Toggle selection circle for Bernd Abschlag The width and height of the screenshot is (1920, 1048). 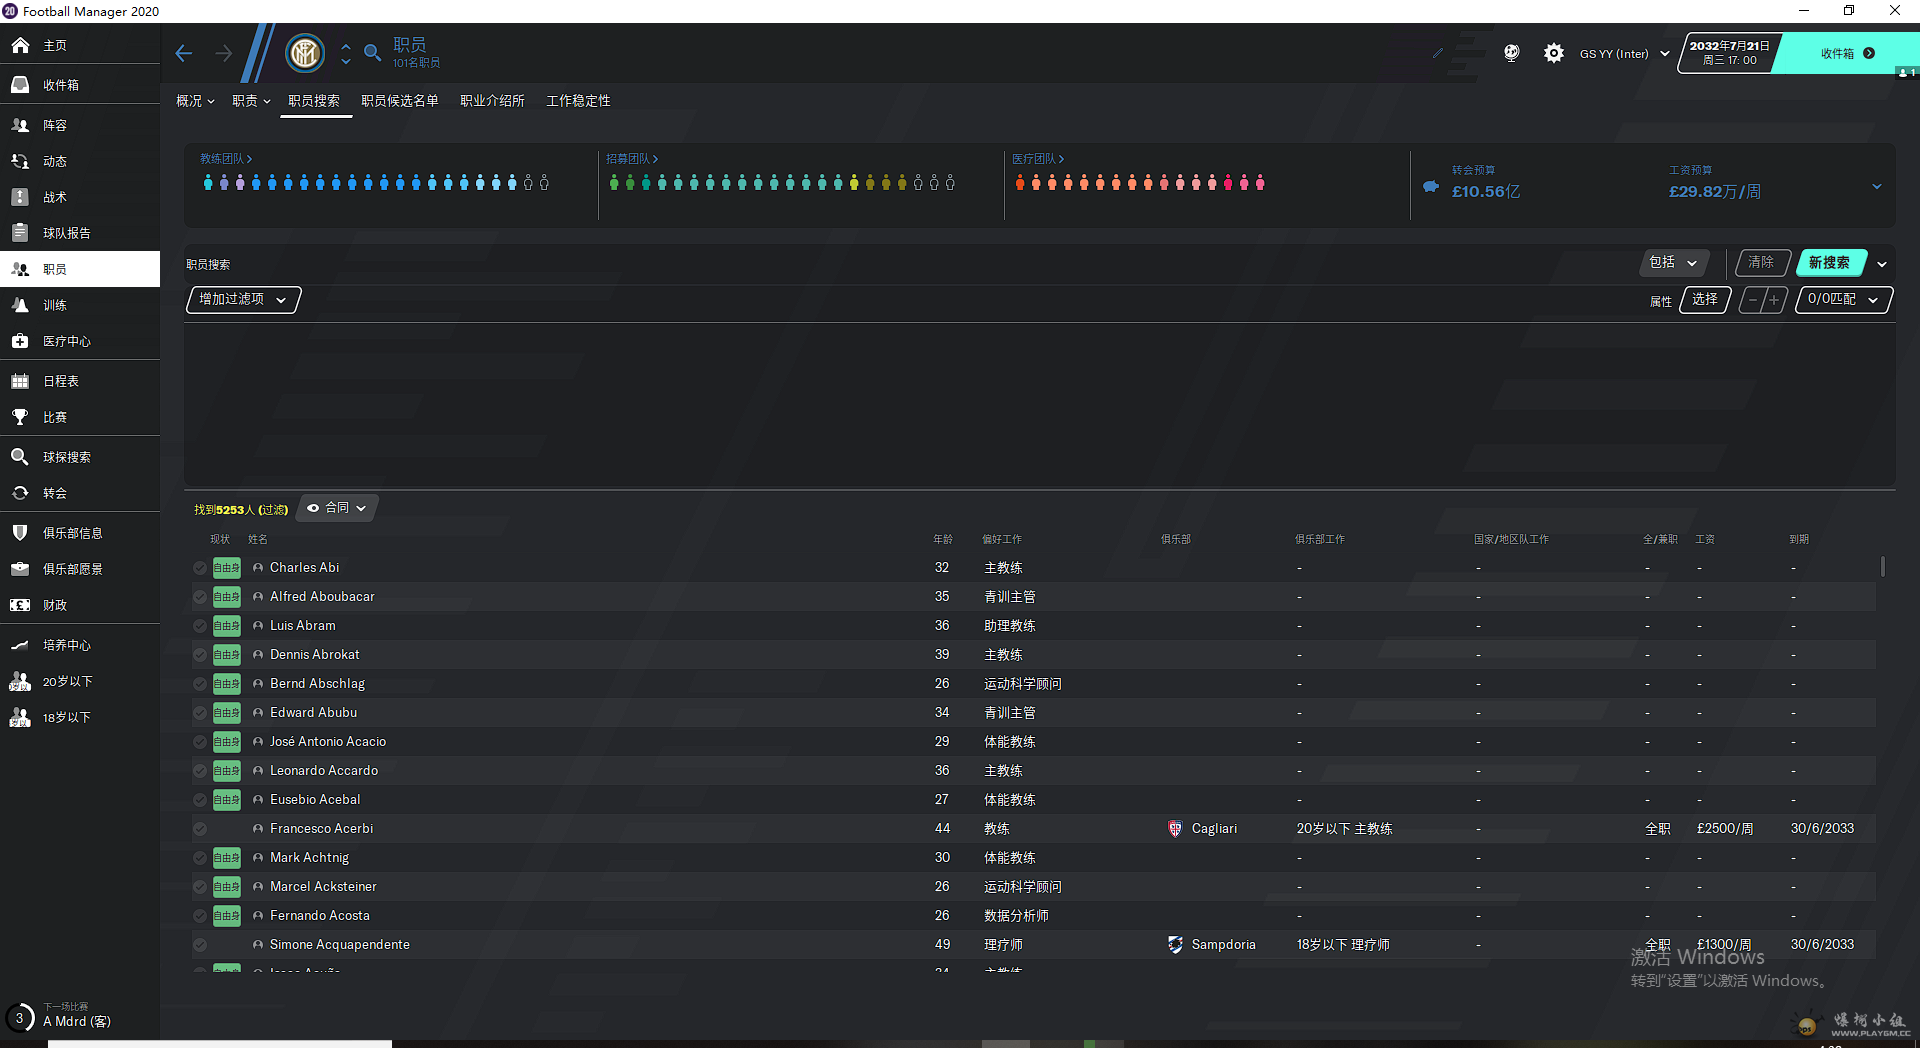coord(200,684)
